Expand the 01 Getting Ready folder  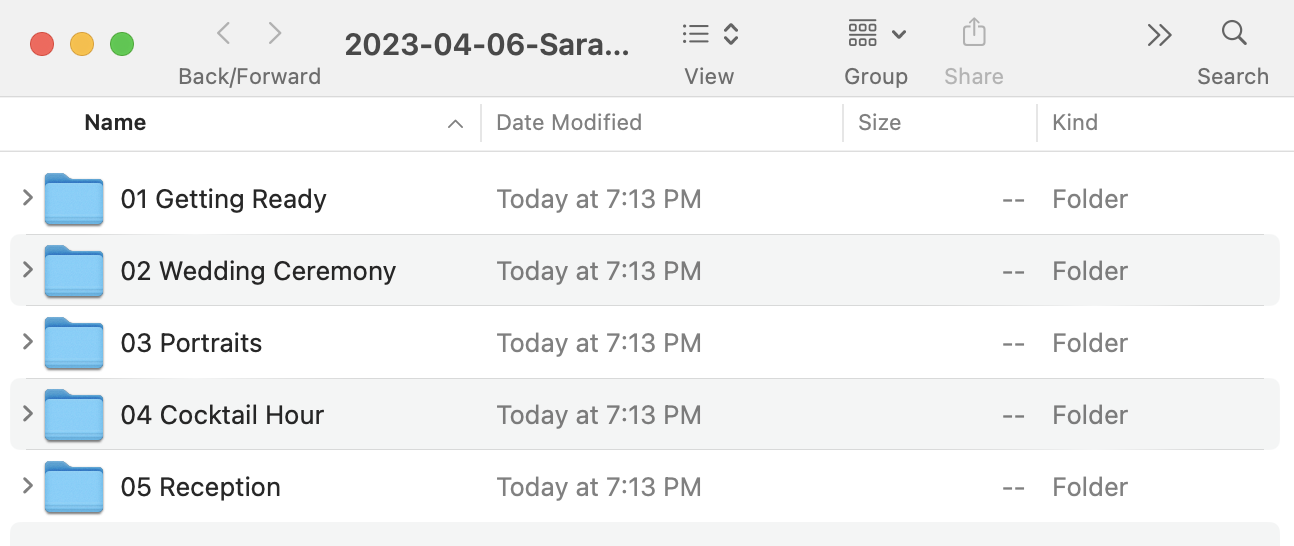click(28, 198)
